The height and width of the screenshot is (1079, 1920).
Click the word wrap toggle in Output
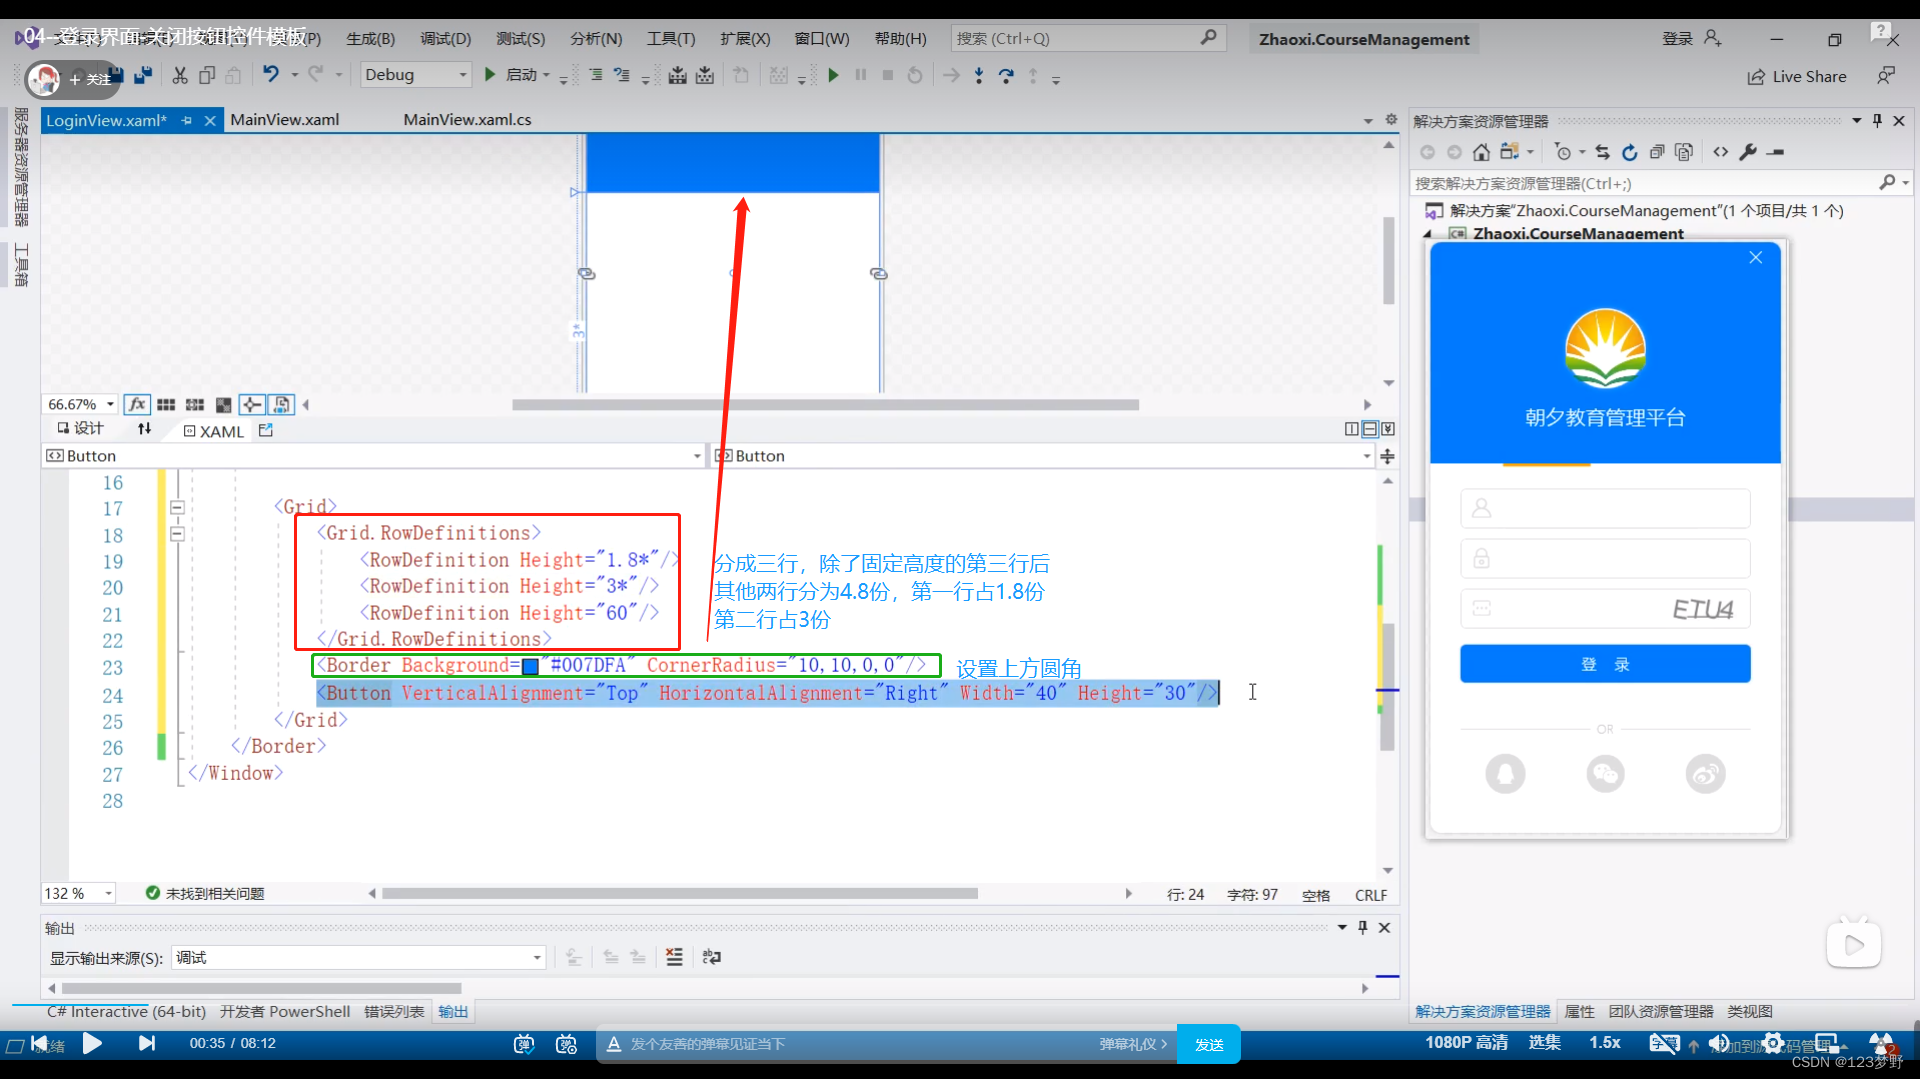(x=711, y=957)
